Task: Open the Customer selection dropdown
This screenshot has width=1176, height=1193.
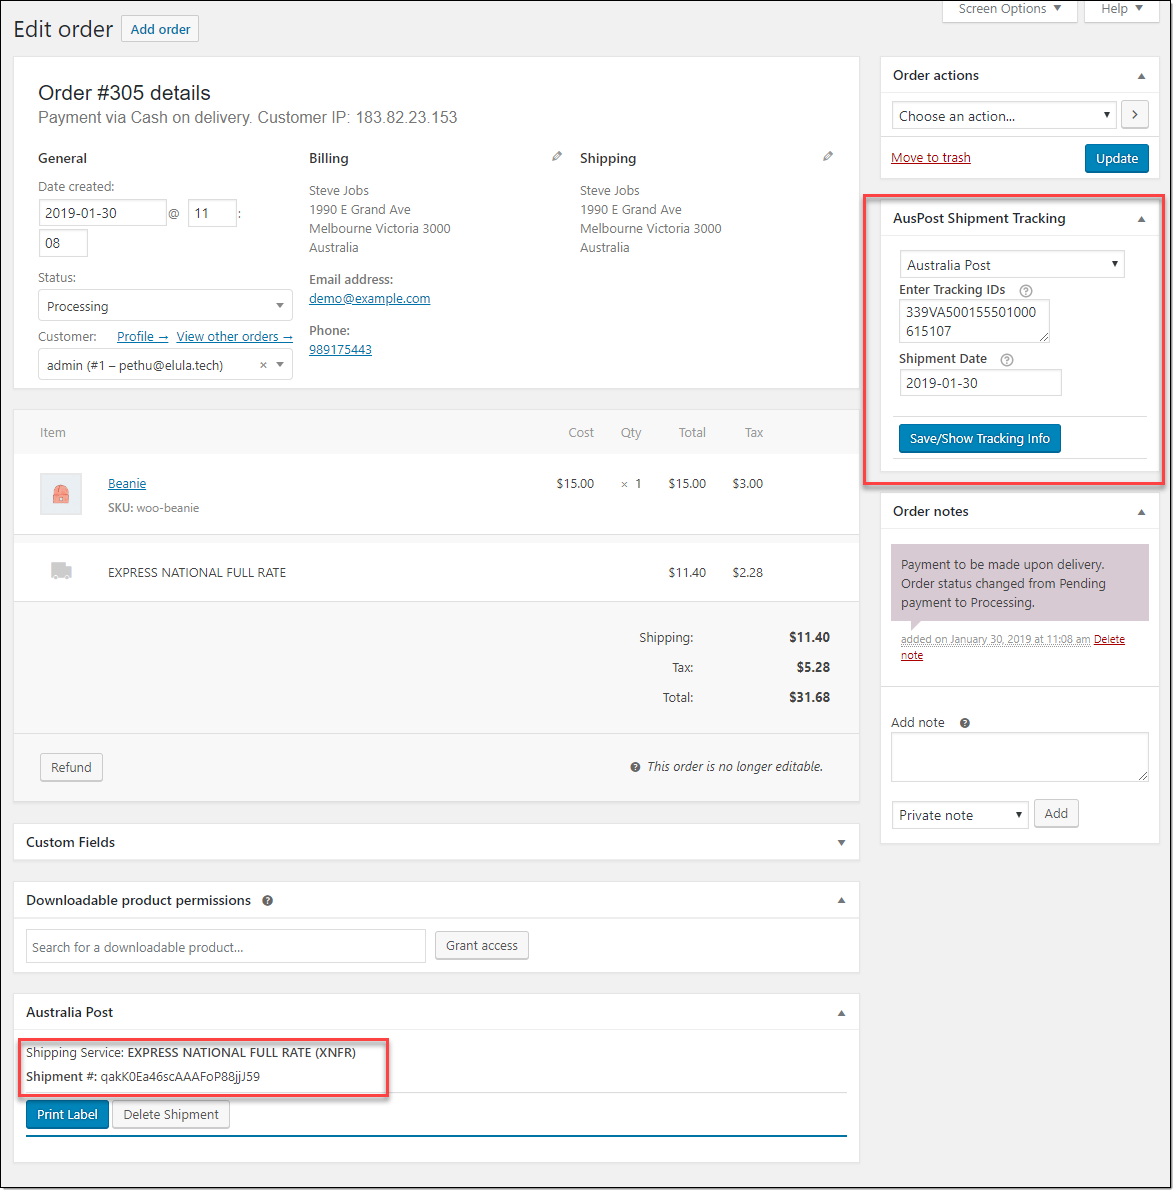Action: (x=165, y=365)
